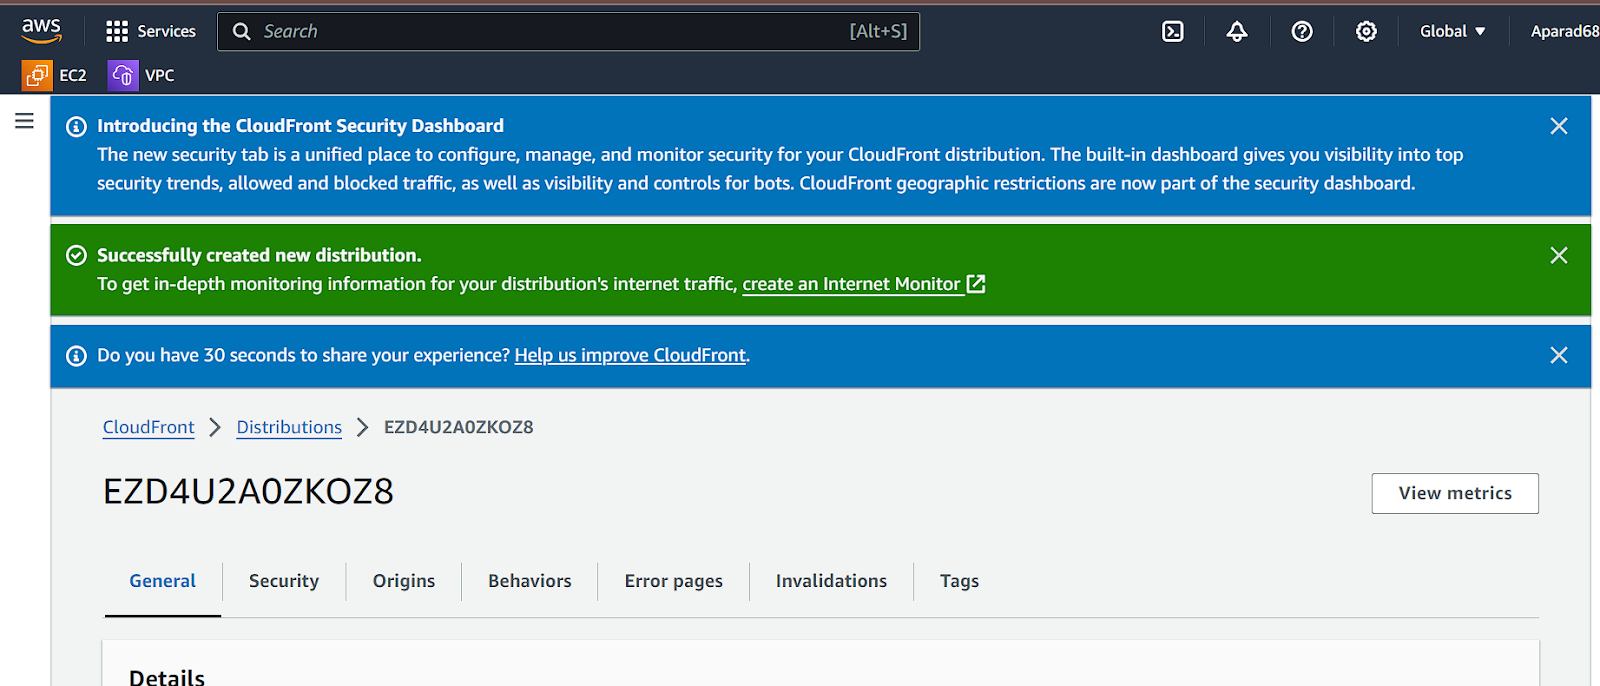This screenshot has width=1600, height=686.
Task: Open the Services grid menu
Action: (151, 31)
